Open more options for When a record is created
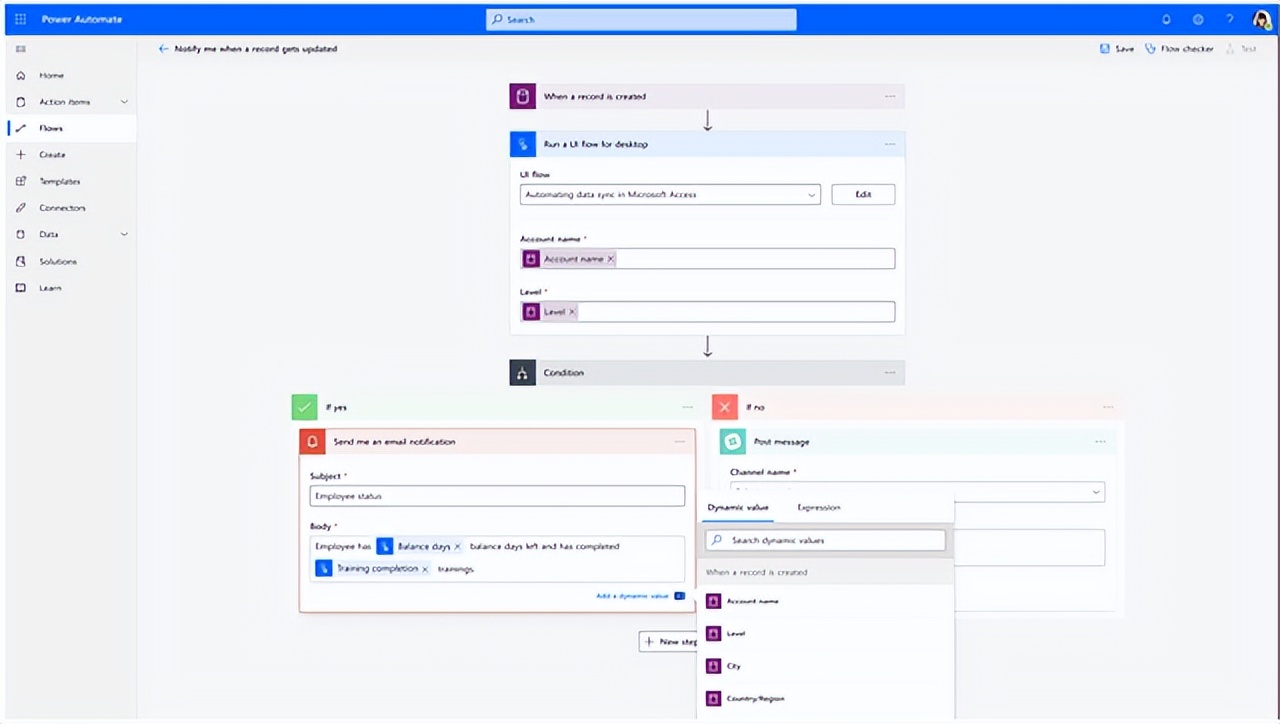The image size is (1280, 724). click(890, 97)
